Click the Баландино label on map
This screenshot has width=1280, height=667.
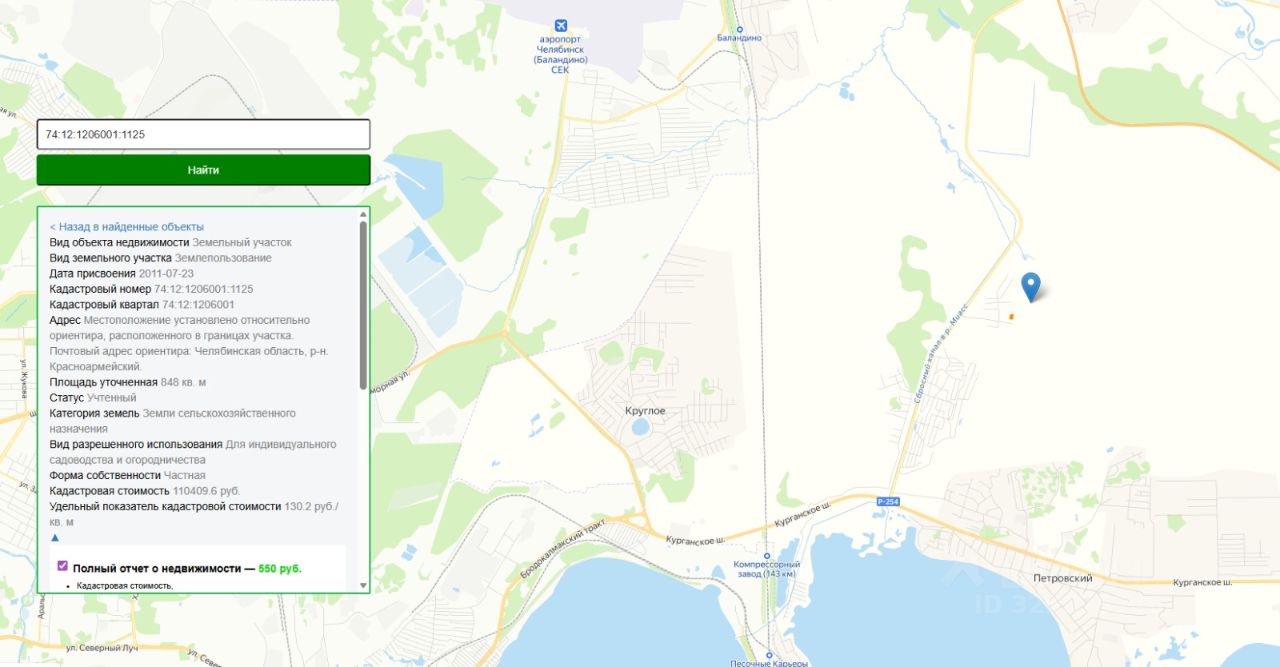(740, 38)
